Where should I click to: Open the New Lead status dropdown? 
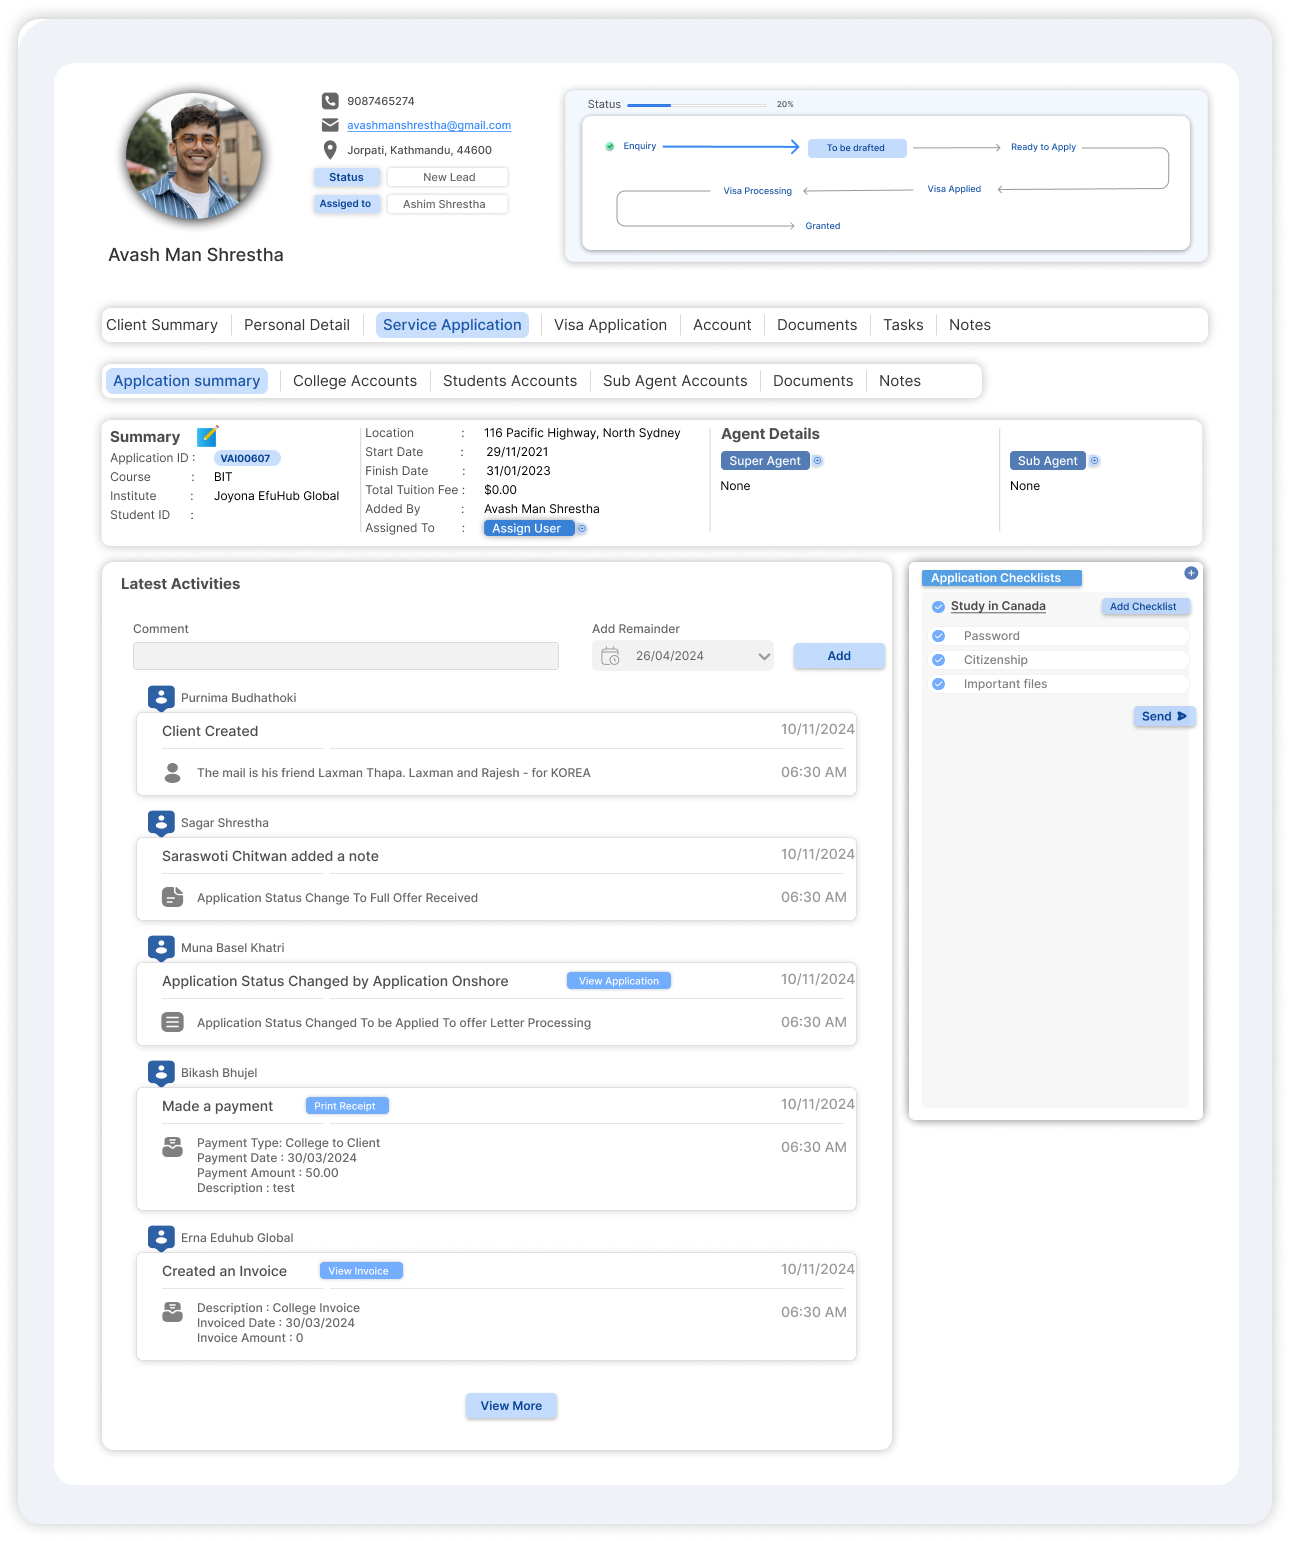(448, 177)
